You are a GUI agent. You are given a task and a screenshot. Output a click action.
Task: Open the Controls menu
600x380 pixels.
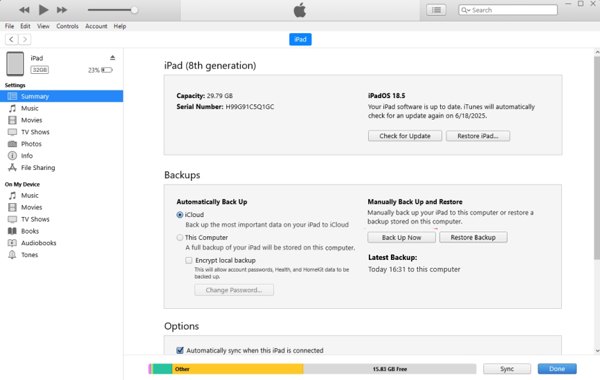[67, 26]
